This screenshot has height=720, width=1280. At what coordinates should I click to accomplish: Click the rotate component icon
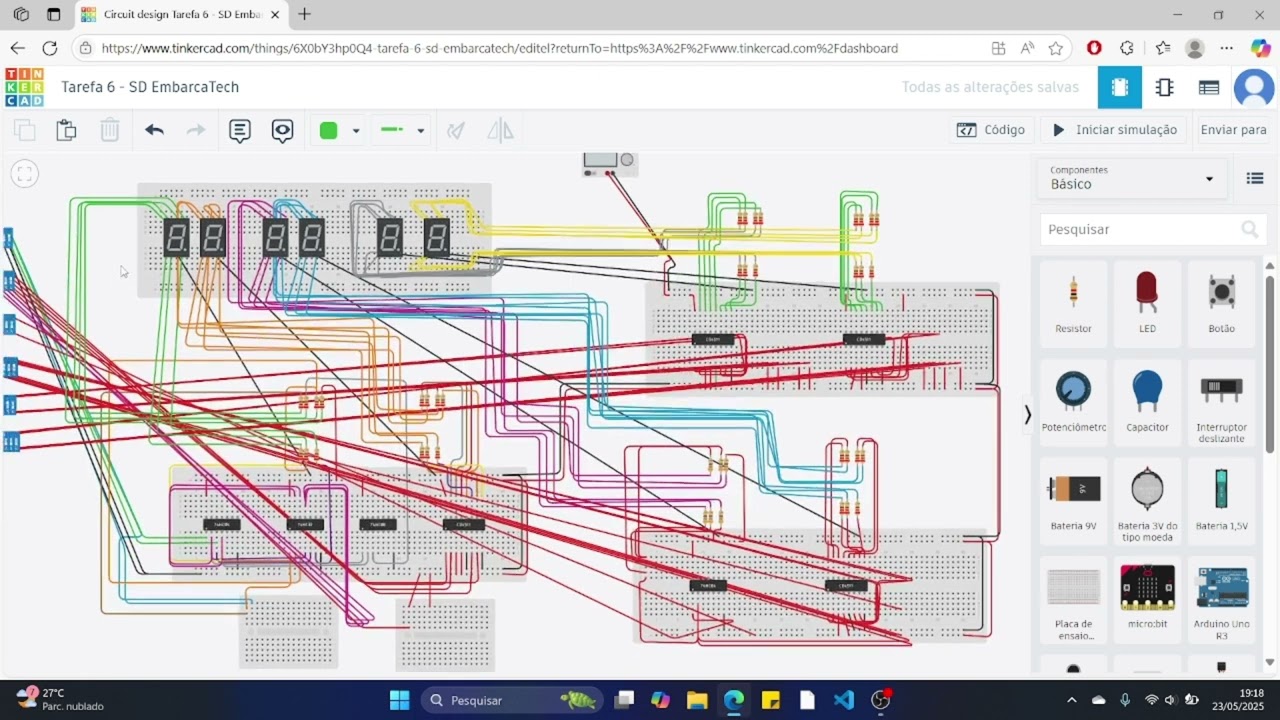456,130
